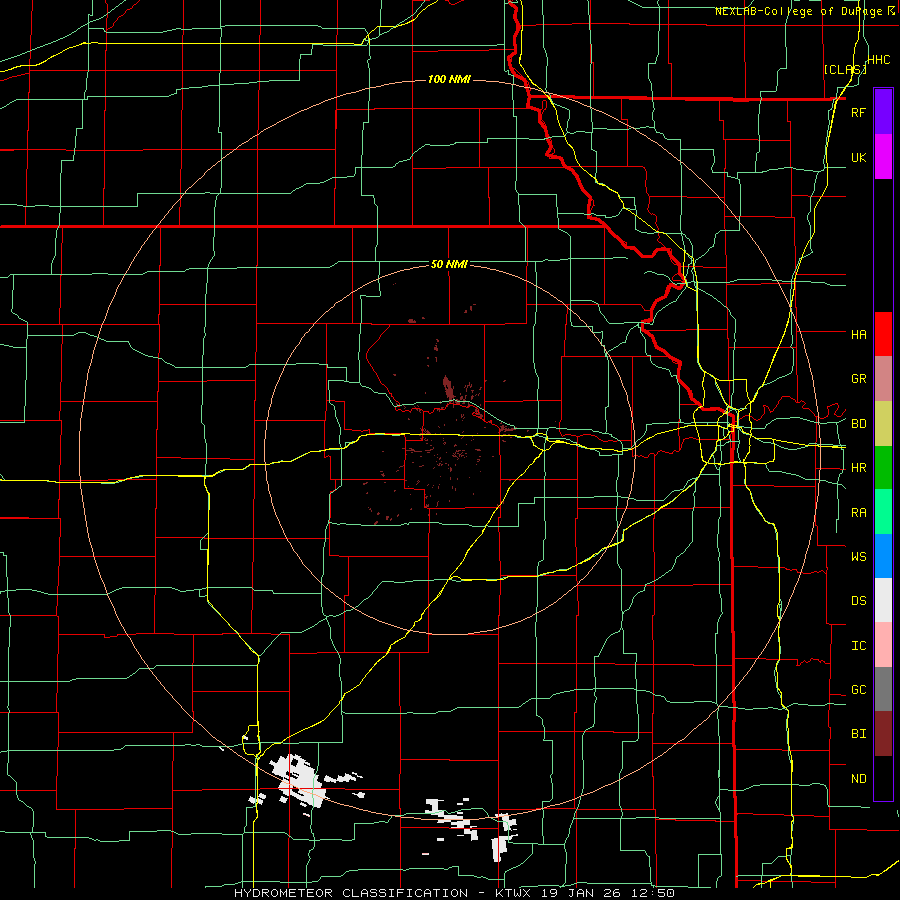Image resolution: width=900 pixels, height=900 pixels.
Task: Click the GC gray legend swatch
Action: tap(883, 689)
